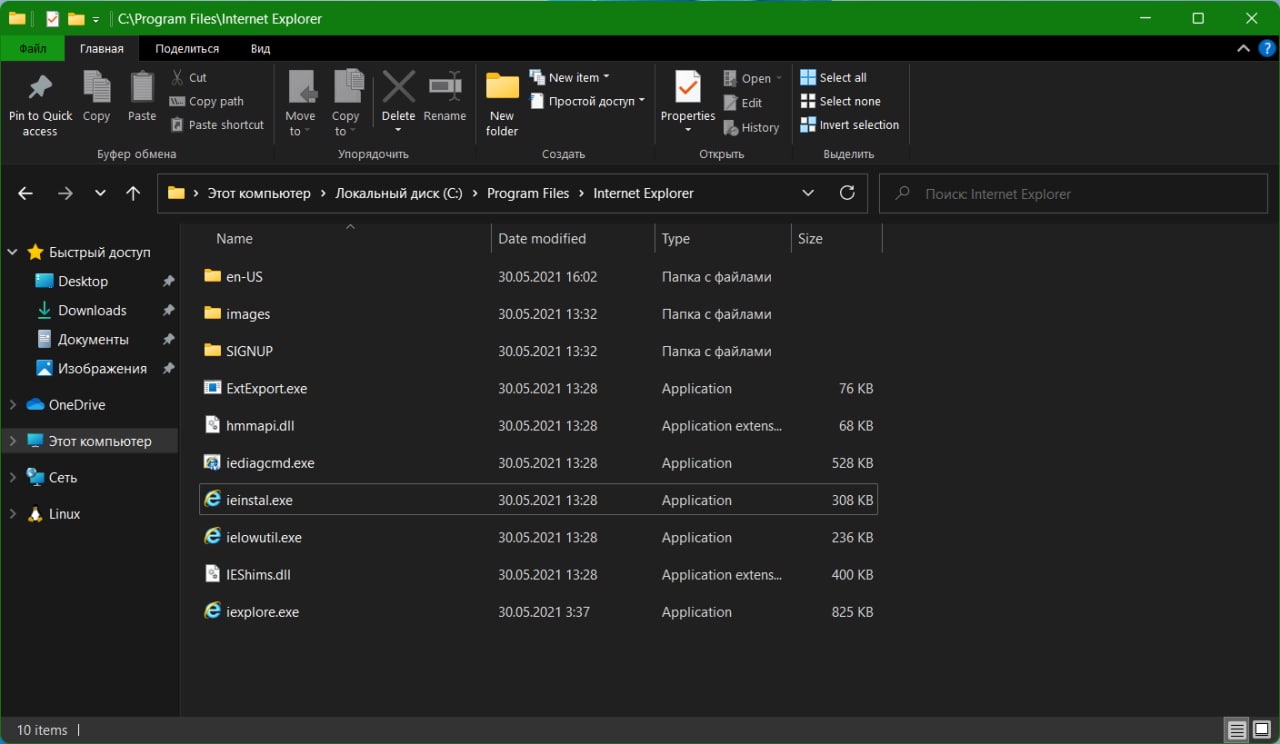This screenshot has width=1280, height=744.
Task: Show file History
Action: point(750,127)
